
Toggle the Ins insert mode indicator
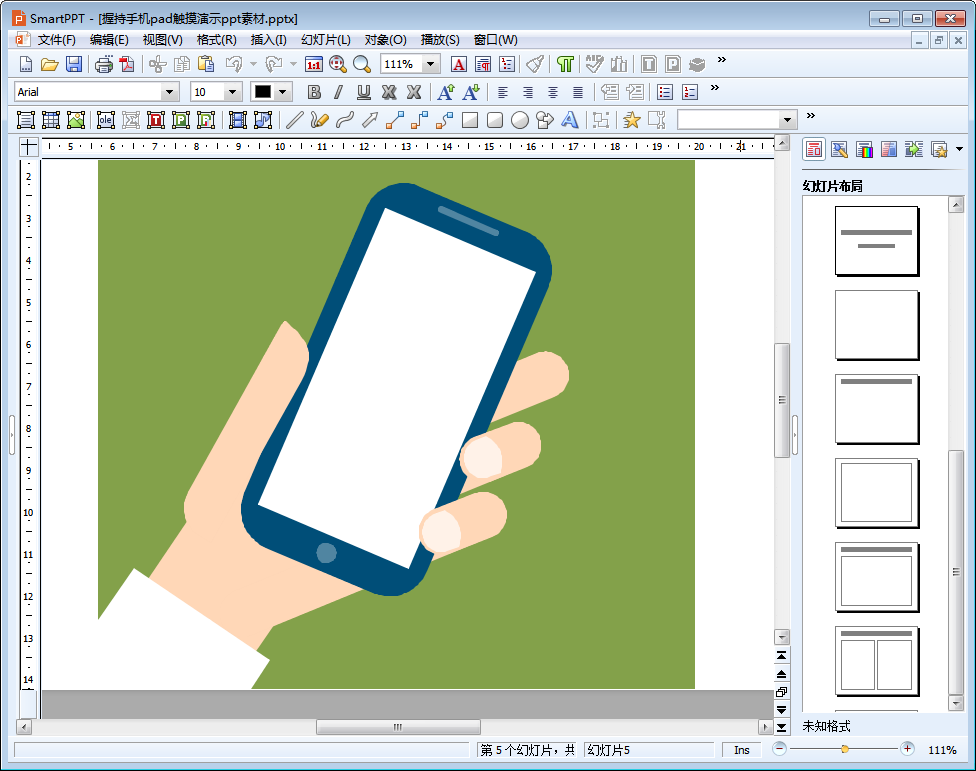pyautogui.click(x=741, y=750)
